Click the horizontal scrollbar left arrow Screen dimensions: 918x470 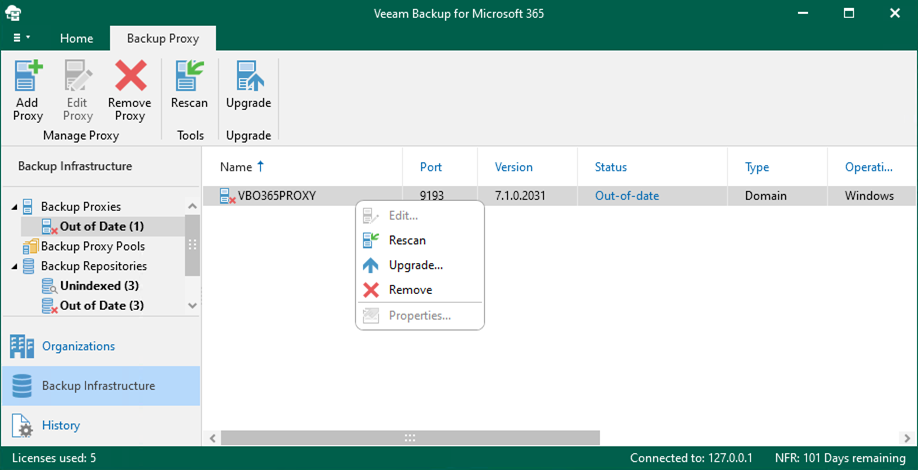click(212, 438)
